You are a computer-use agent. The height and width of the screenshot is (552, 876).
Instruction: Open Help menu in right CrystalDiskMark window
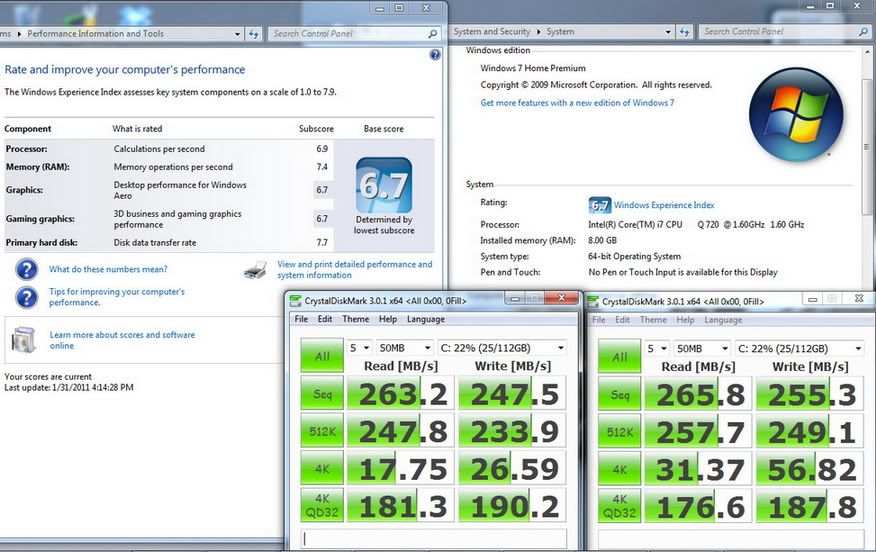point(685,320)
